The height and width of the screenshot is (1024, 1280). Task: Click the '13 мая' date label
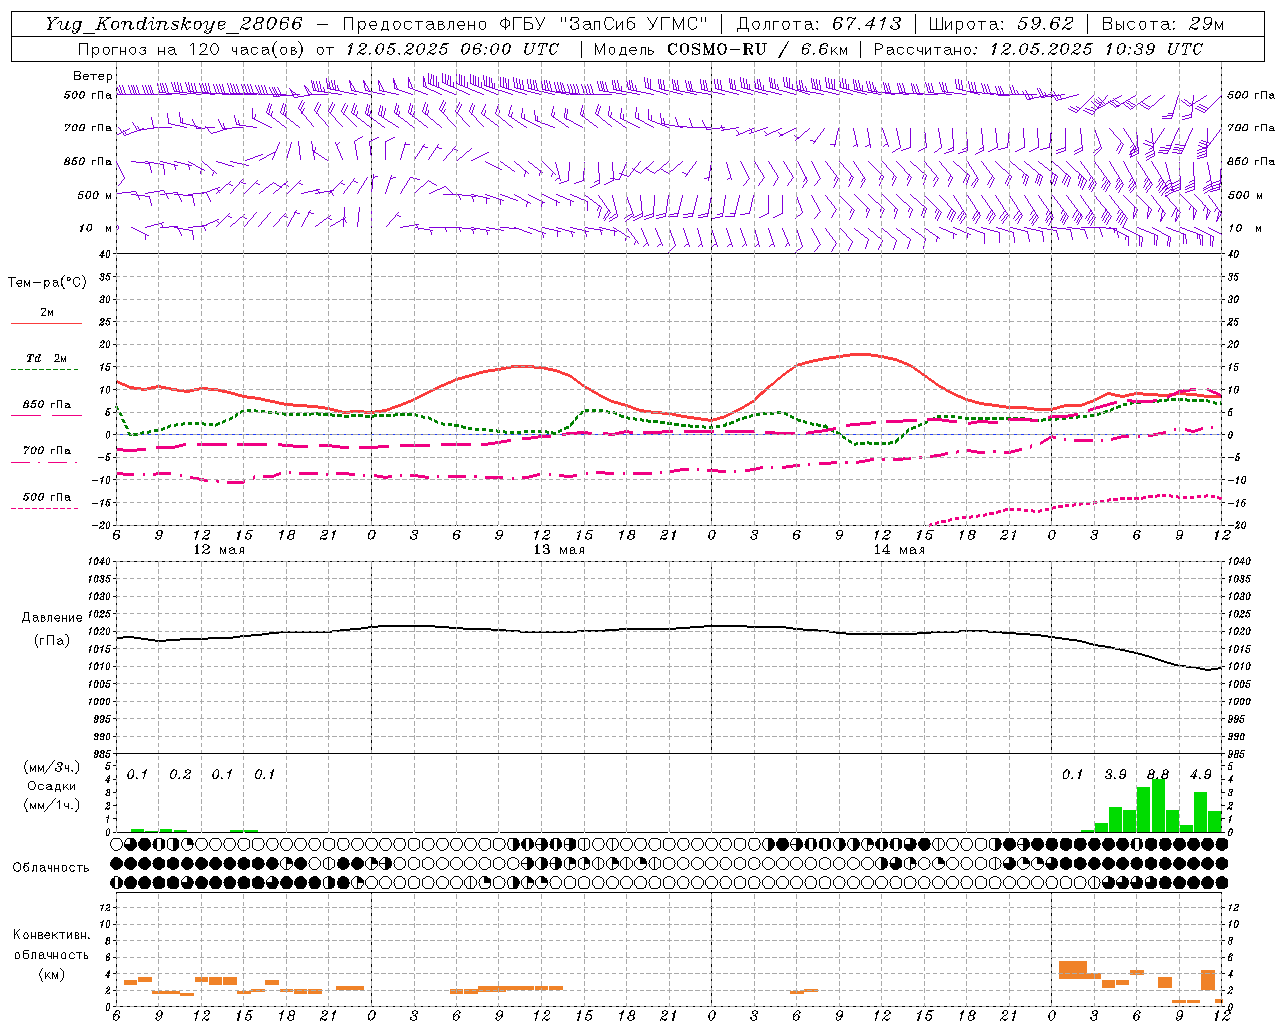(x=558, y=550)
